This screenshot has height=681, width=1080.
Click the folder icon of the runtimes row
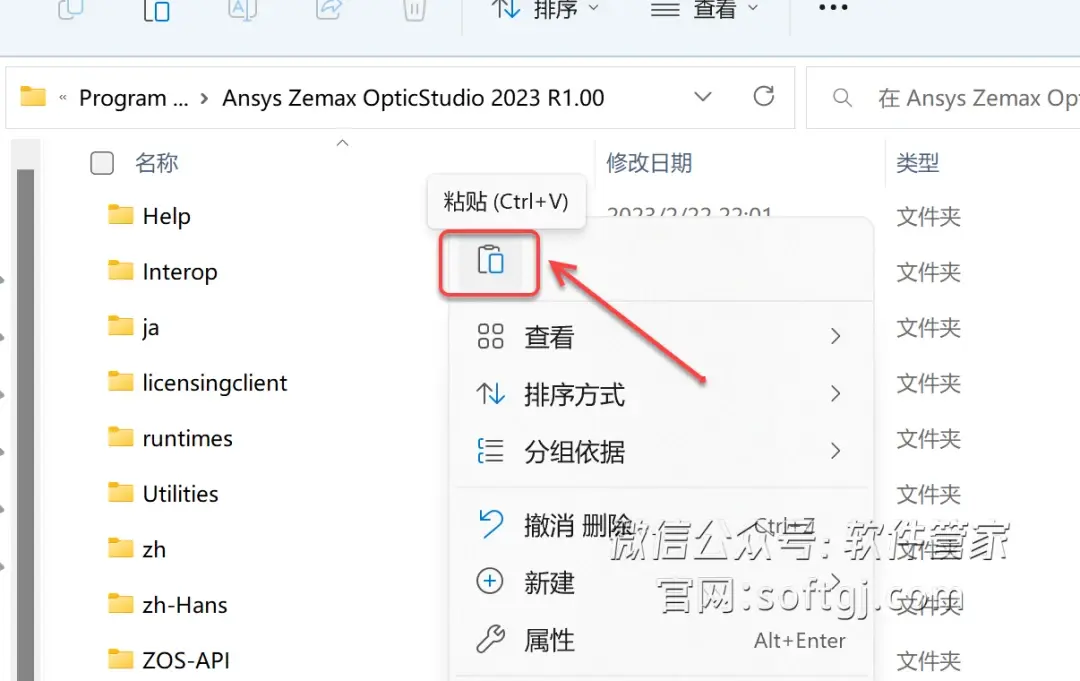click(121, 437)
